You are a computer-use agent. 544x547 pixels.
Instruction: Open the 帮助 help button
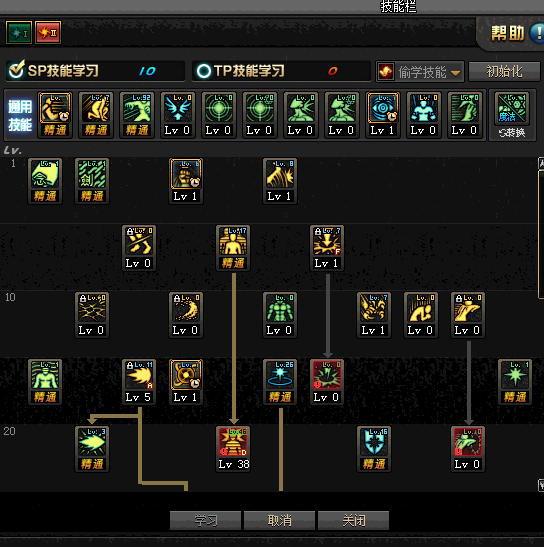tap(516, 33)
